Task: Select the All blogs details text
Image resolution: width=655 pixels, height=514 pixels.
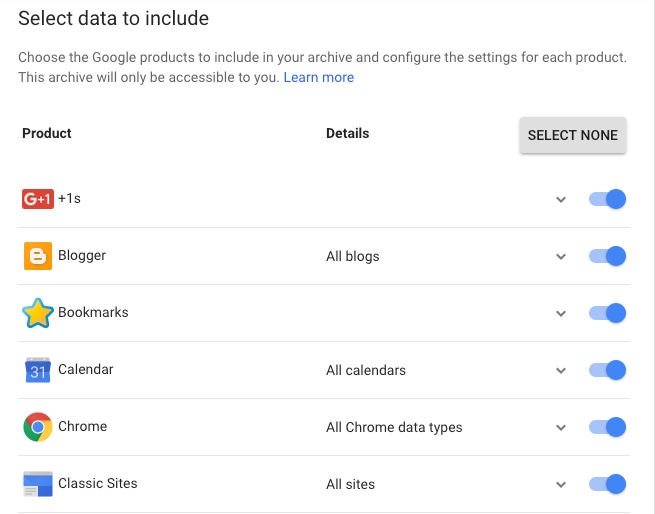Action: (353, 256)
